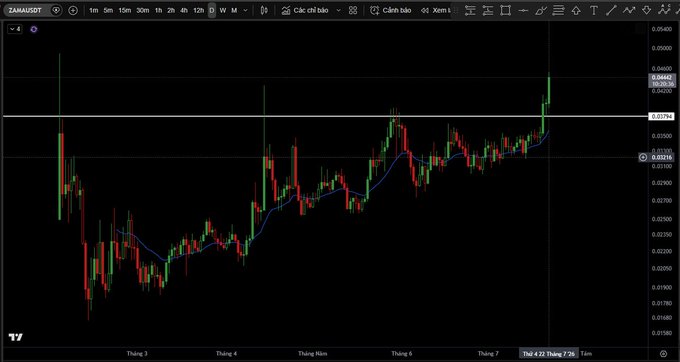Click the Tháng 6 time axis label

402,354
